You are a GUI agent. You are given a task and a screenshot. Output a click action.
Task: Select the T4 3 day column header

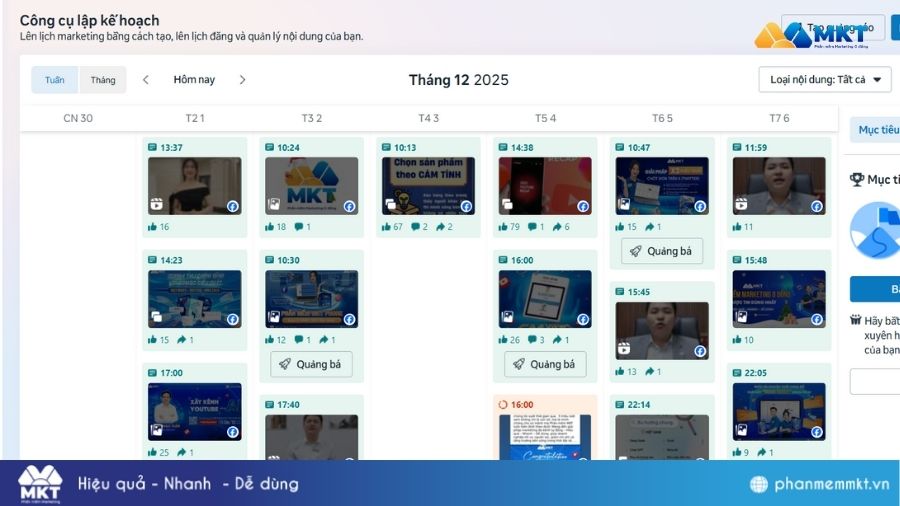click(x=428, y=118)
